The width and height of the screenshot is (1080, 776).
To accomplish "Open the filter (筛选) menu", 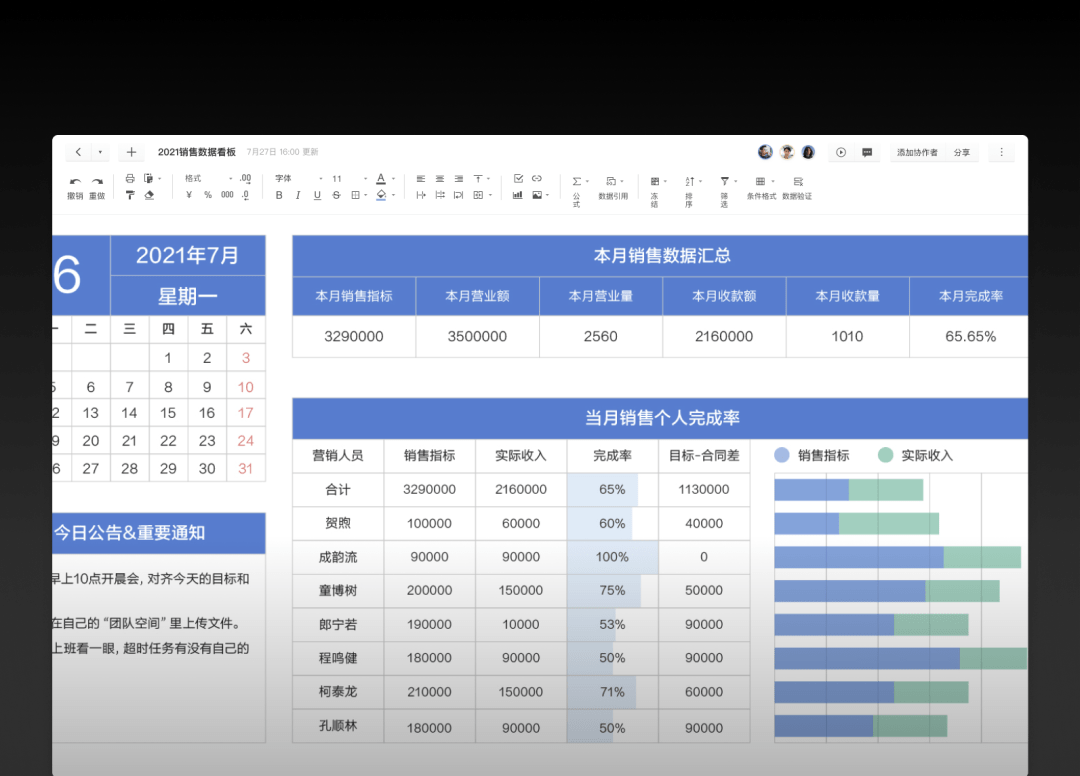I will click(725, 182).
